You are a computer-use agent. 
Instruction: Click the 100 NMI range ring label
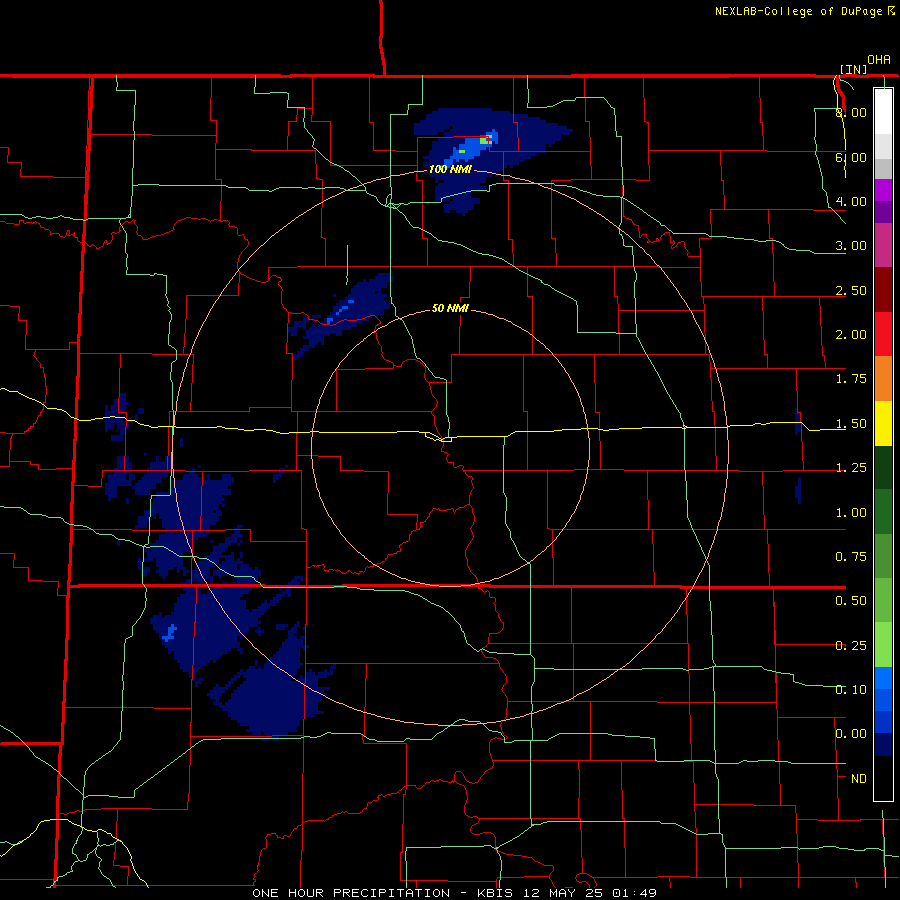coord(451,169)
